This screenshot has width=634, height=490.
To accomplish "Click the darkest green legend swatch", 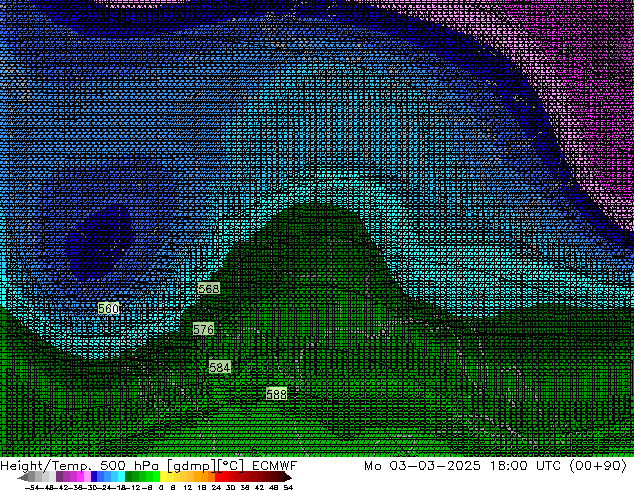I will [x=129, y=476].
